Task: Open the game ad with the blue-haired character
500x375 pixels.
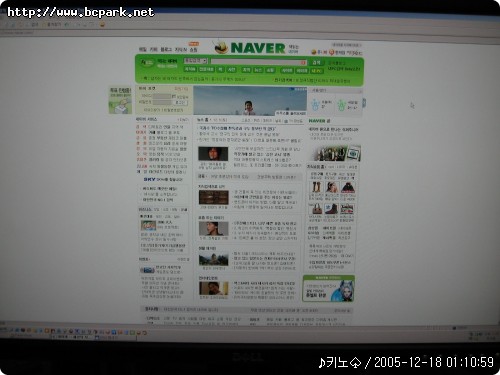Action: tap(329, 289)
